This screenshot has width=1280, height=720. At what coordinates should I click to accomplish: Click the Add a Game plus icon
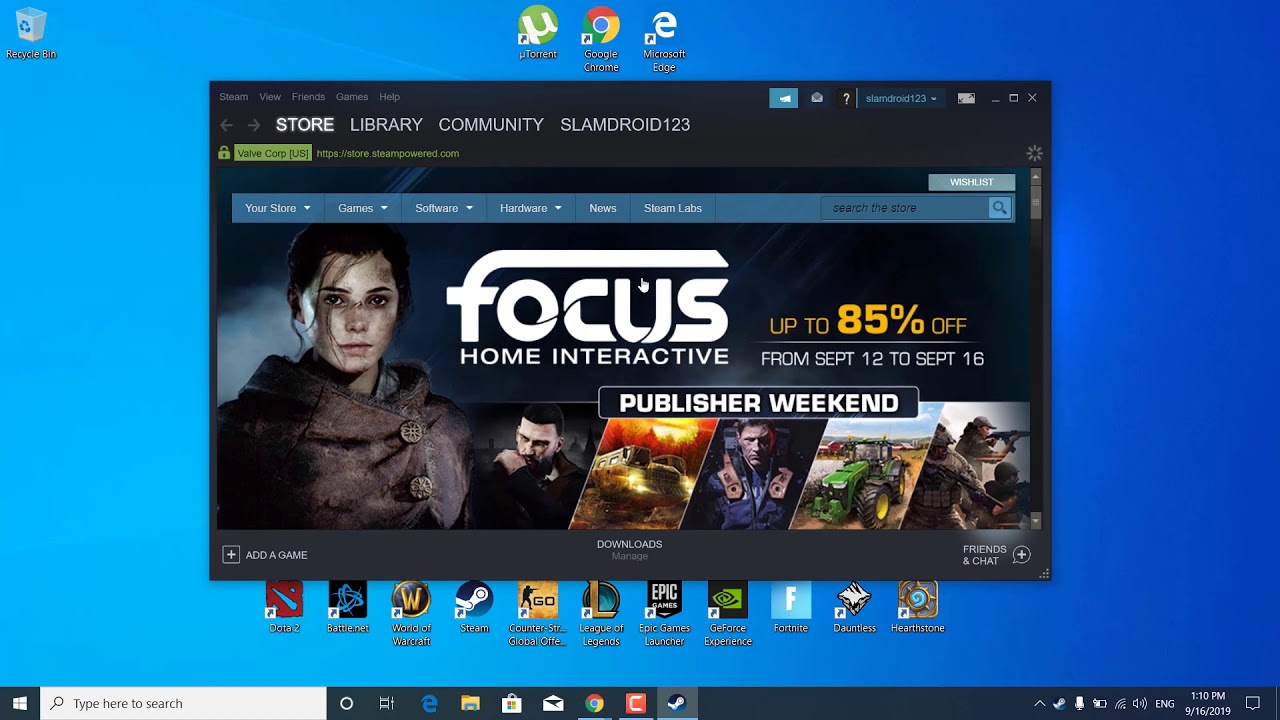[231, 554]
